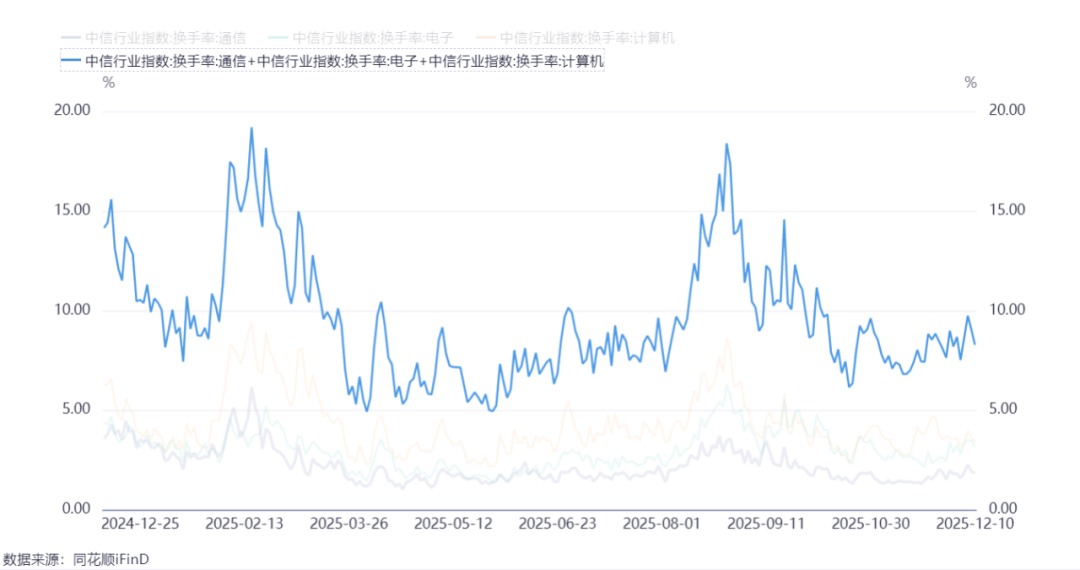The height and width of the screenshot is (570, 1080).
Task: Click the 2025-12-10 x-axis date label
Action: coord(975,524)
